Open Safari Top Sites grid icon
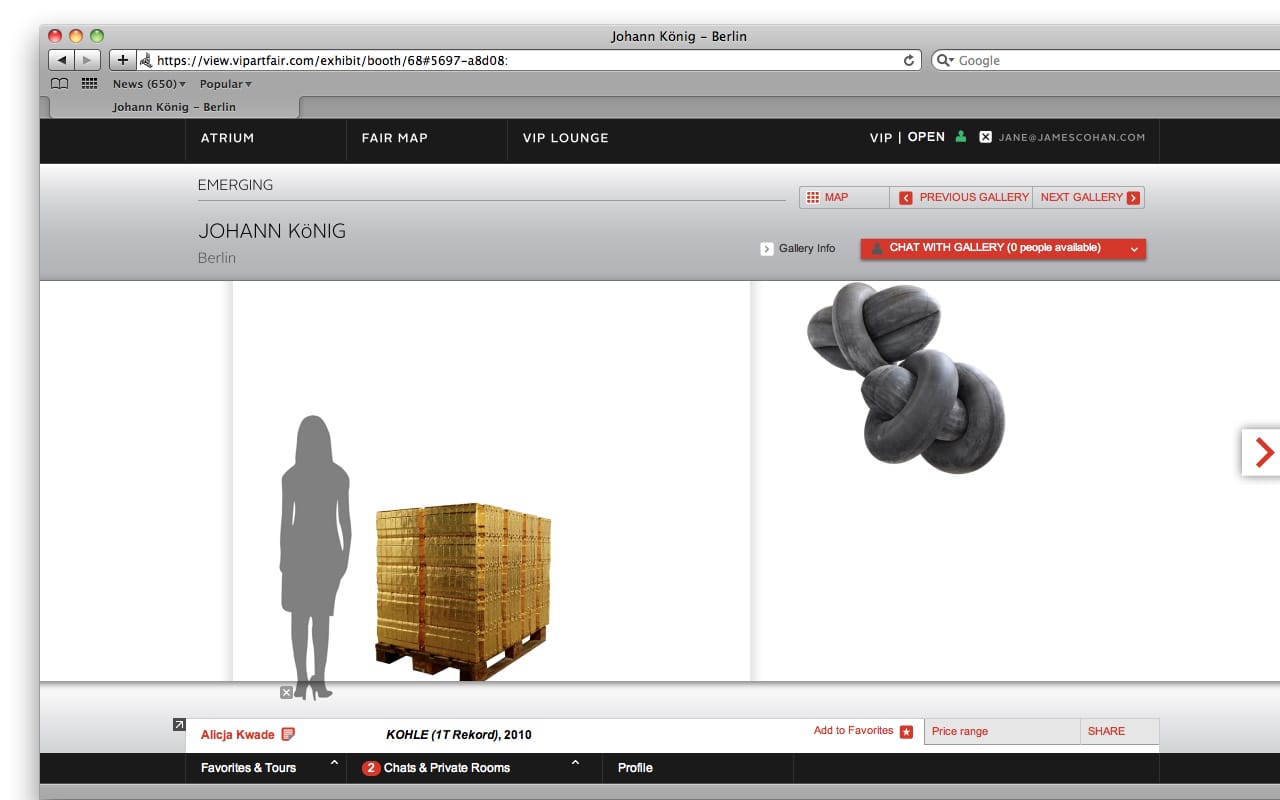This screenshot has width=1280, height=800. 89,84
